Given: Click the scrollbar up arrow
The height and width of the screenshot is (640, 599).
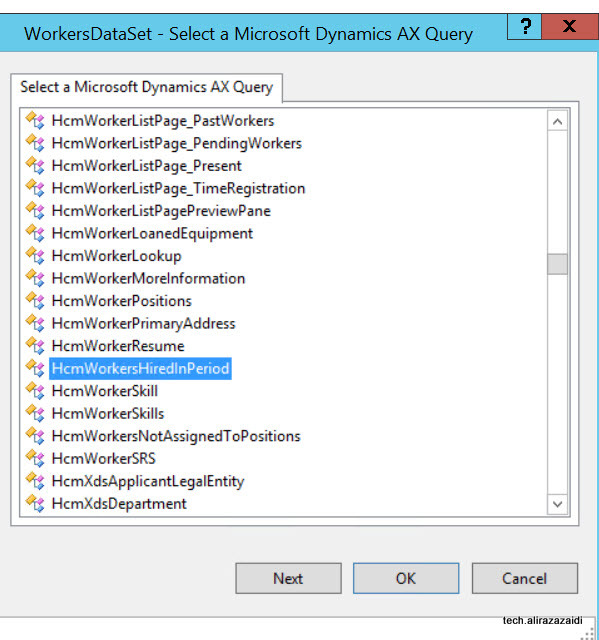Looking at the screenshot, I should coord(557,121).
